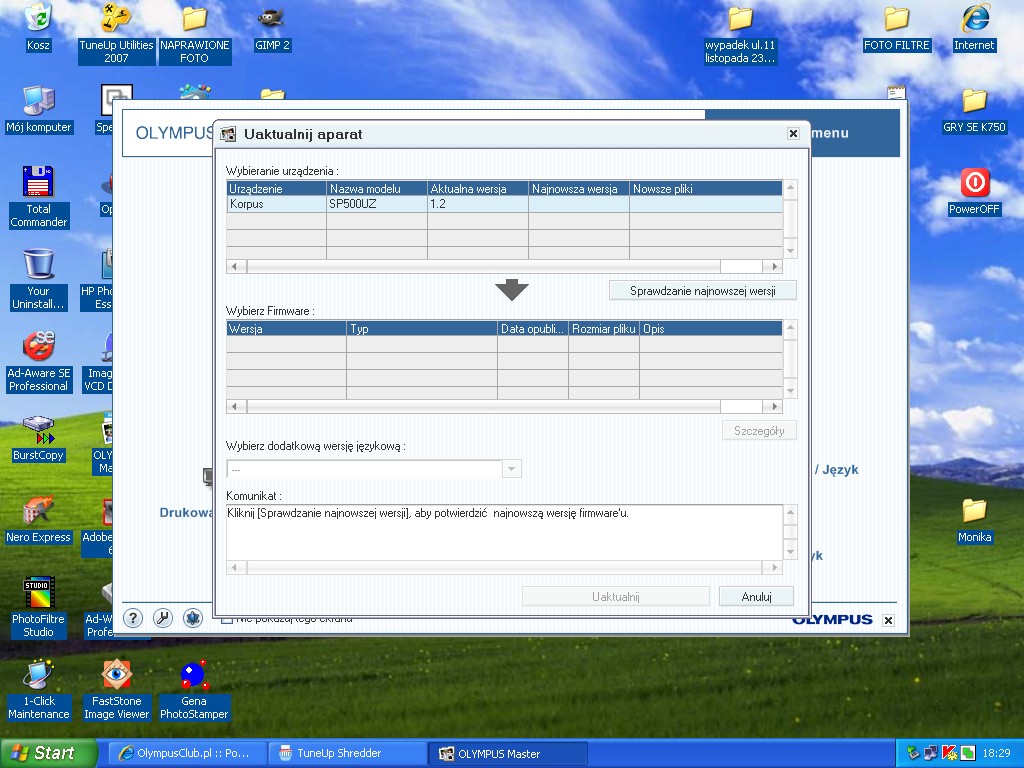This screenshot has width=1024, height=768.
Task: Click the Uaktualnij button
Action: (615, 596)
